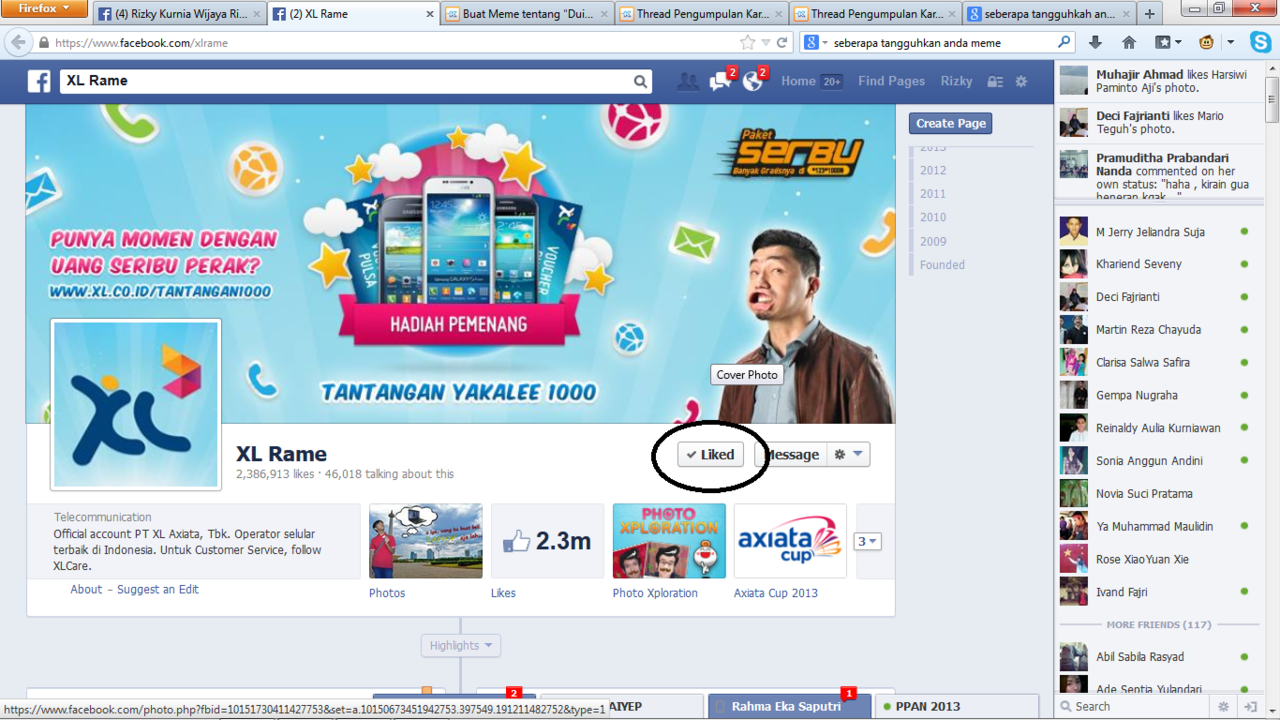Jump to 2009 on timeline
This screenshot has height=720, width=1280.
933,241
